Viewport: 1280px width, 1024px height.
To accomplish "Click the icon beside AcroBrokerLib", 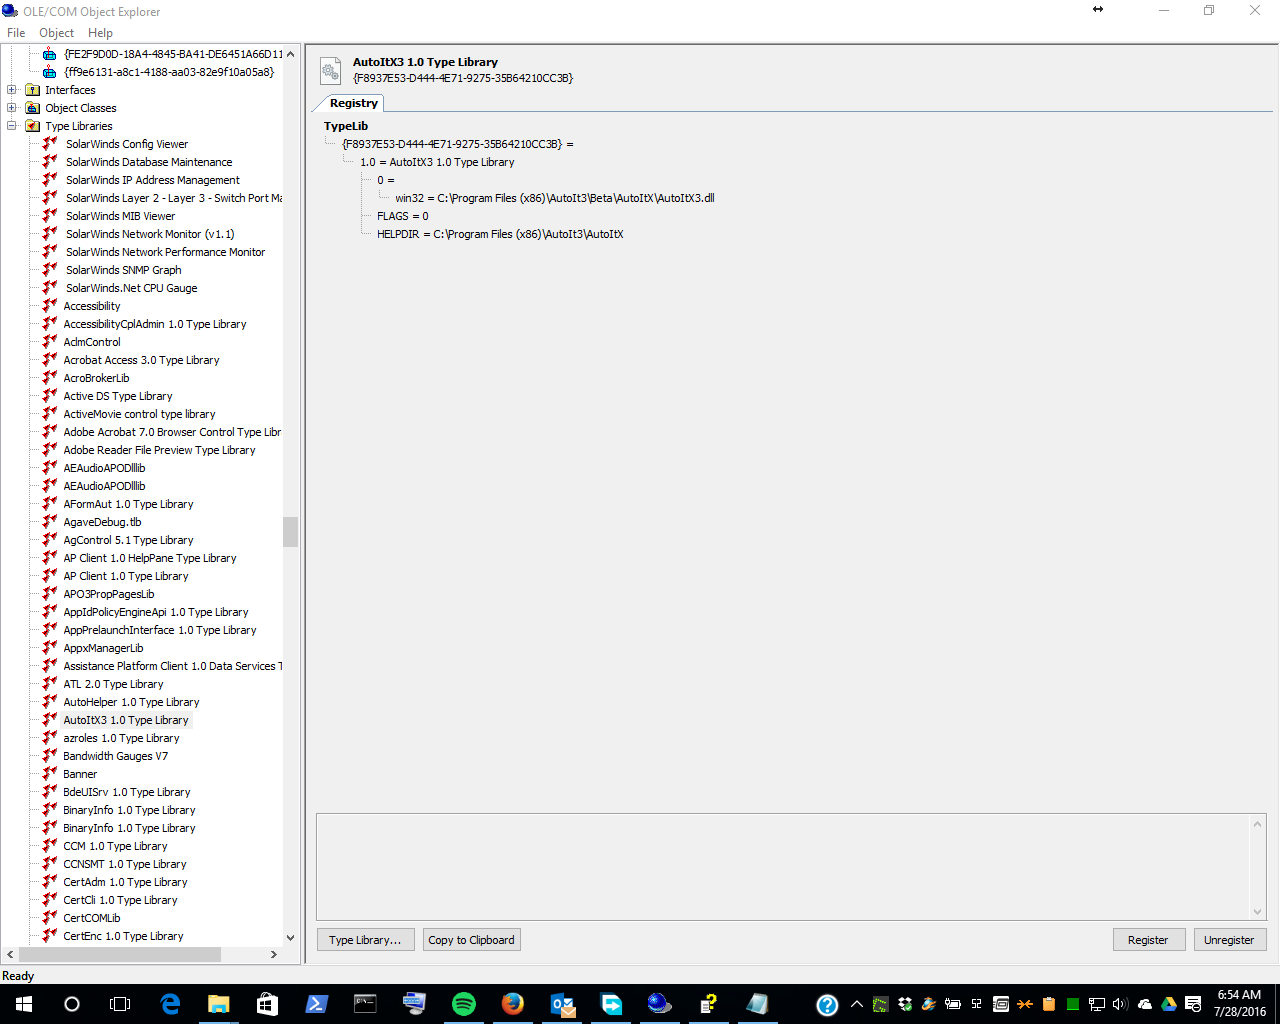I will coord(49,378).
